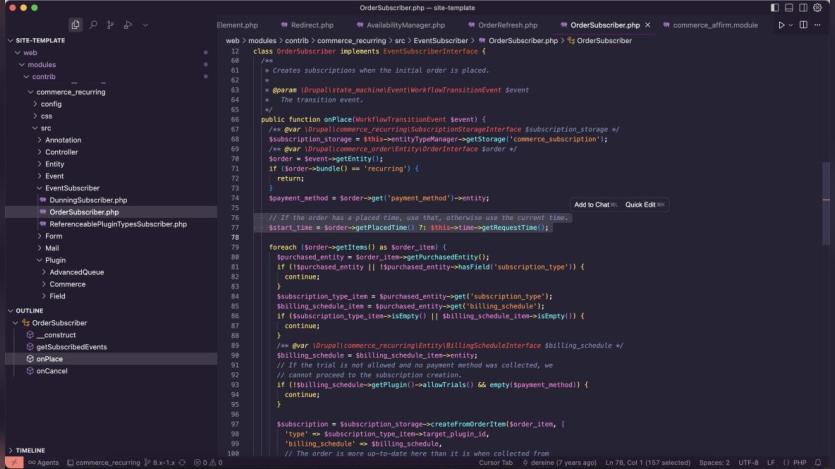The image size is (835, 469).
Task: Click EventSubscriber breadcrumb segment
Action: coord(440,40)
